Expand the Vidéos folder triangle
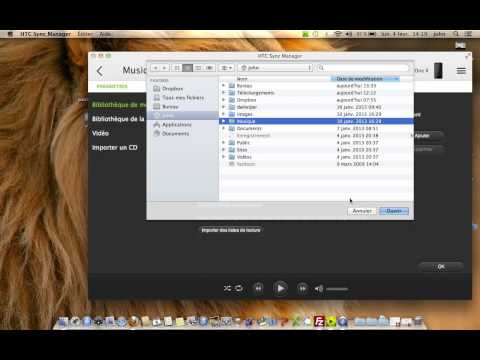Image resolution: width=480 pixels, height=360 pixels. [224, 157]
